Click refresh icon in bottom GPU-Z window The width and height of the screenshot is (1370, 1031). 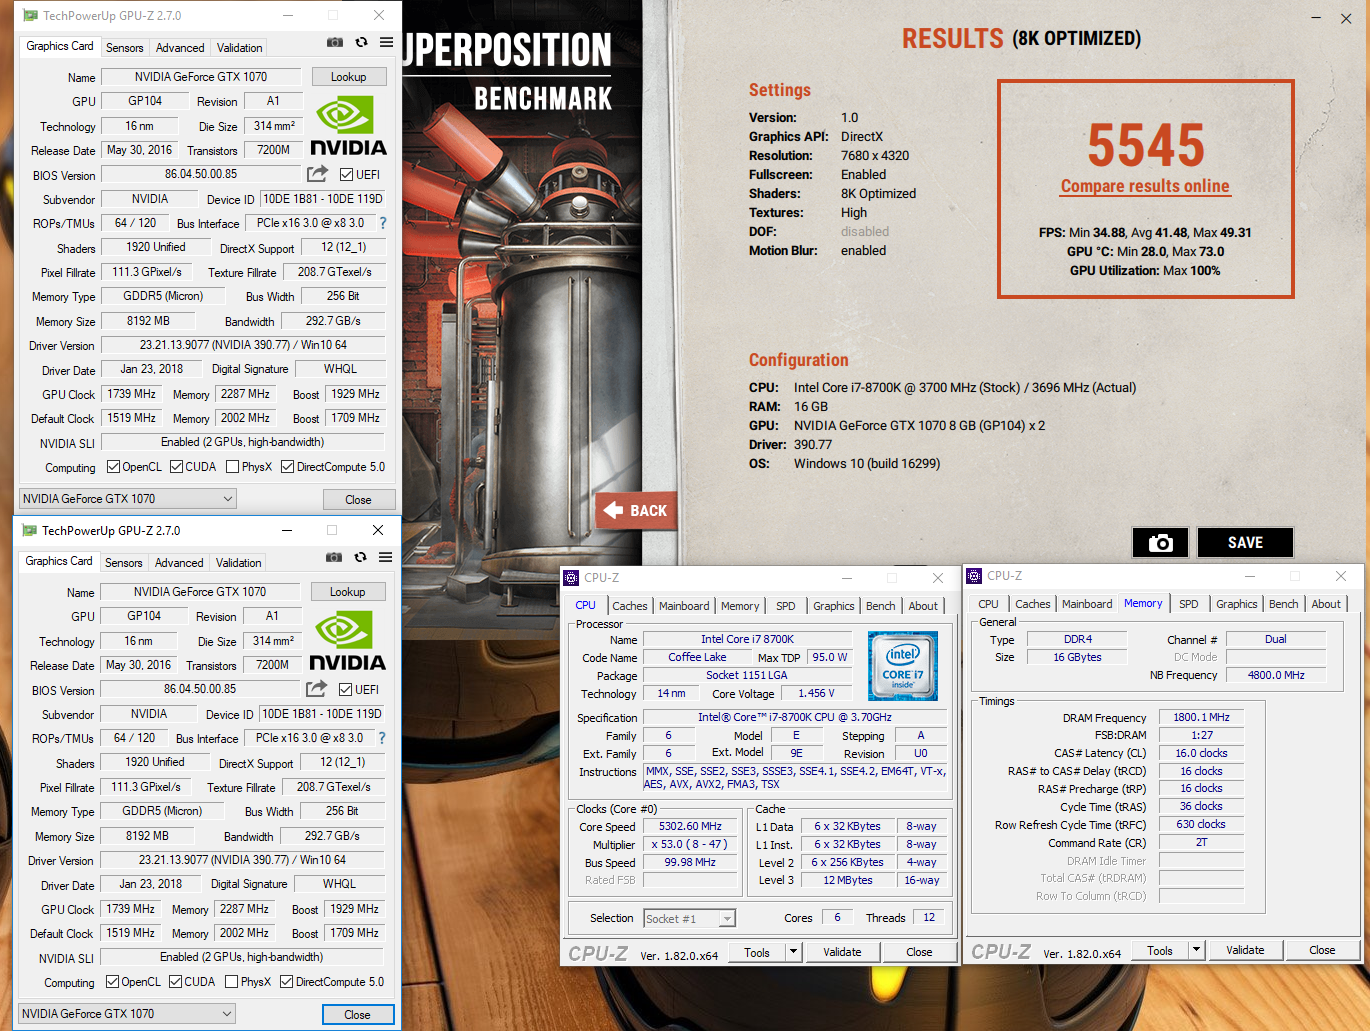[360, 557]
